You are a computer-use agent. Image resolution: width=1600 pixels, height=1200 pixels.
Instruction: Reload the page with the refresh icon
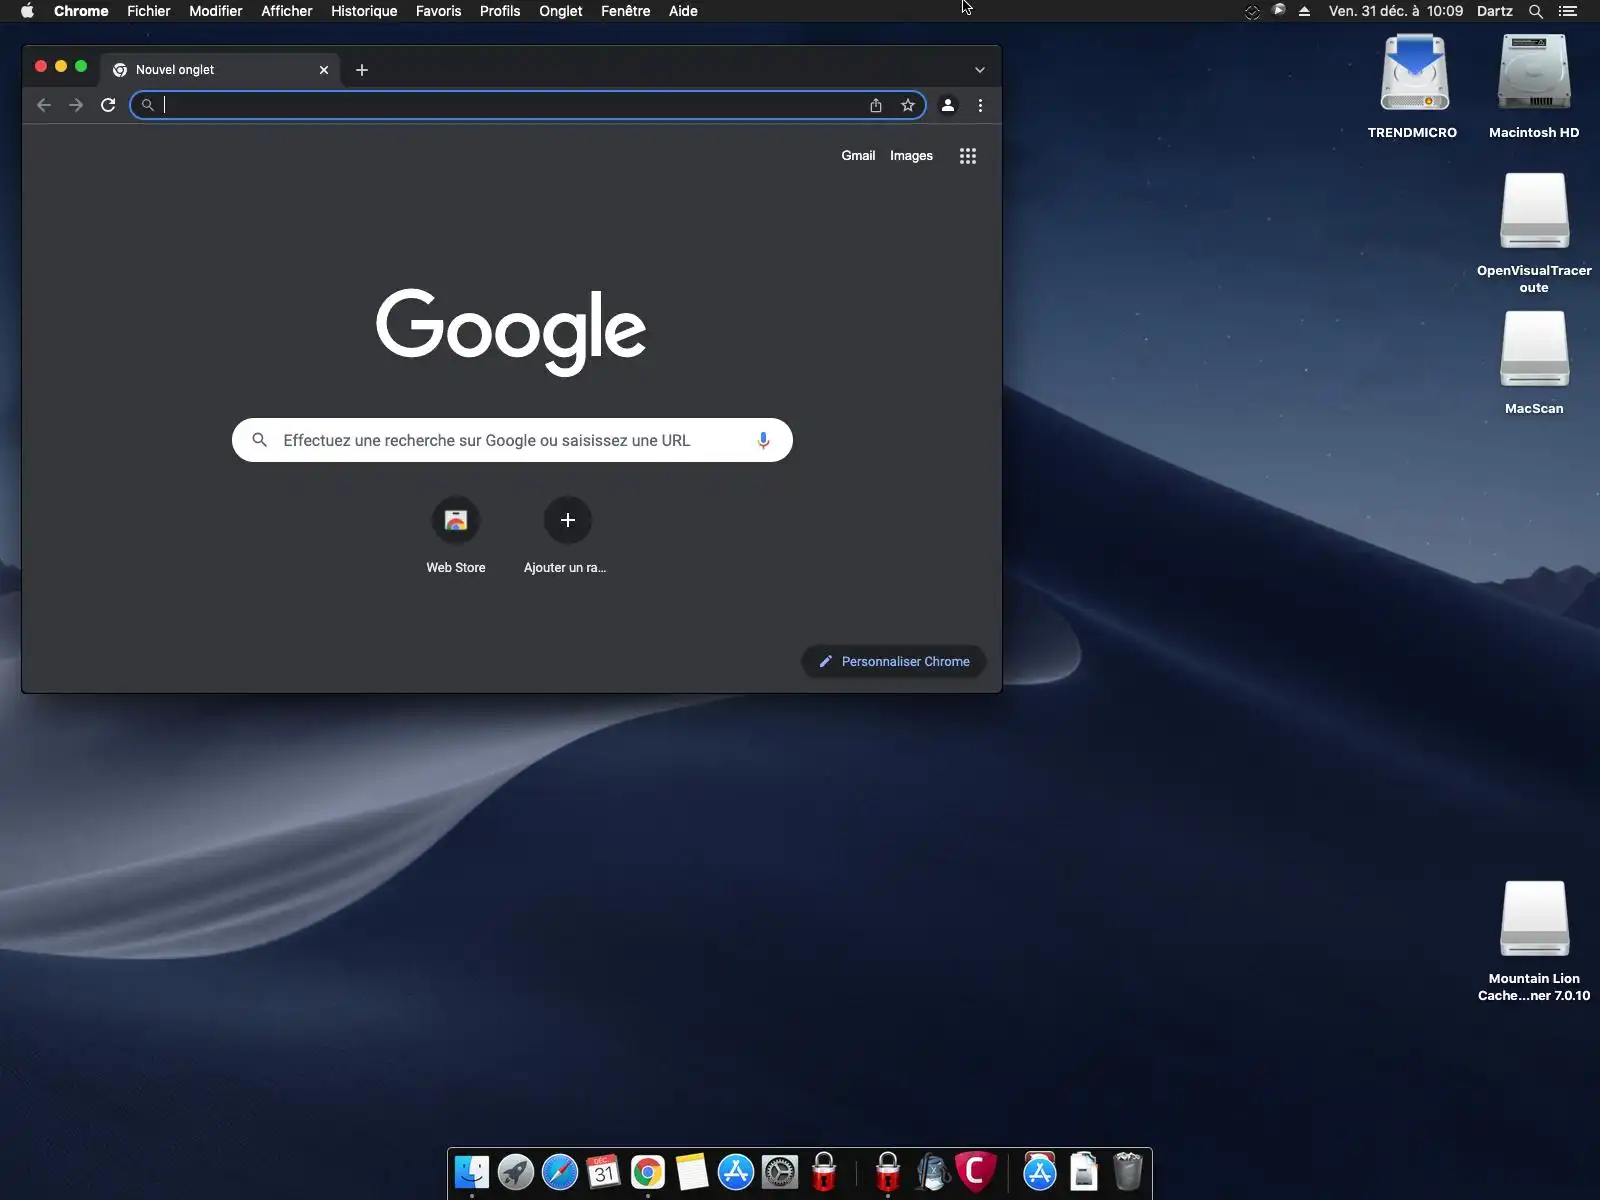pyautogui.click(x=108, y=105)
